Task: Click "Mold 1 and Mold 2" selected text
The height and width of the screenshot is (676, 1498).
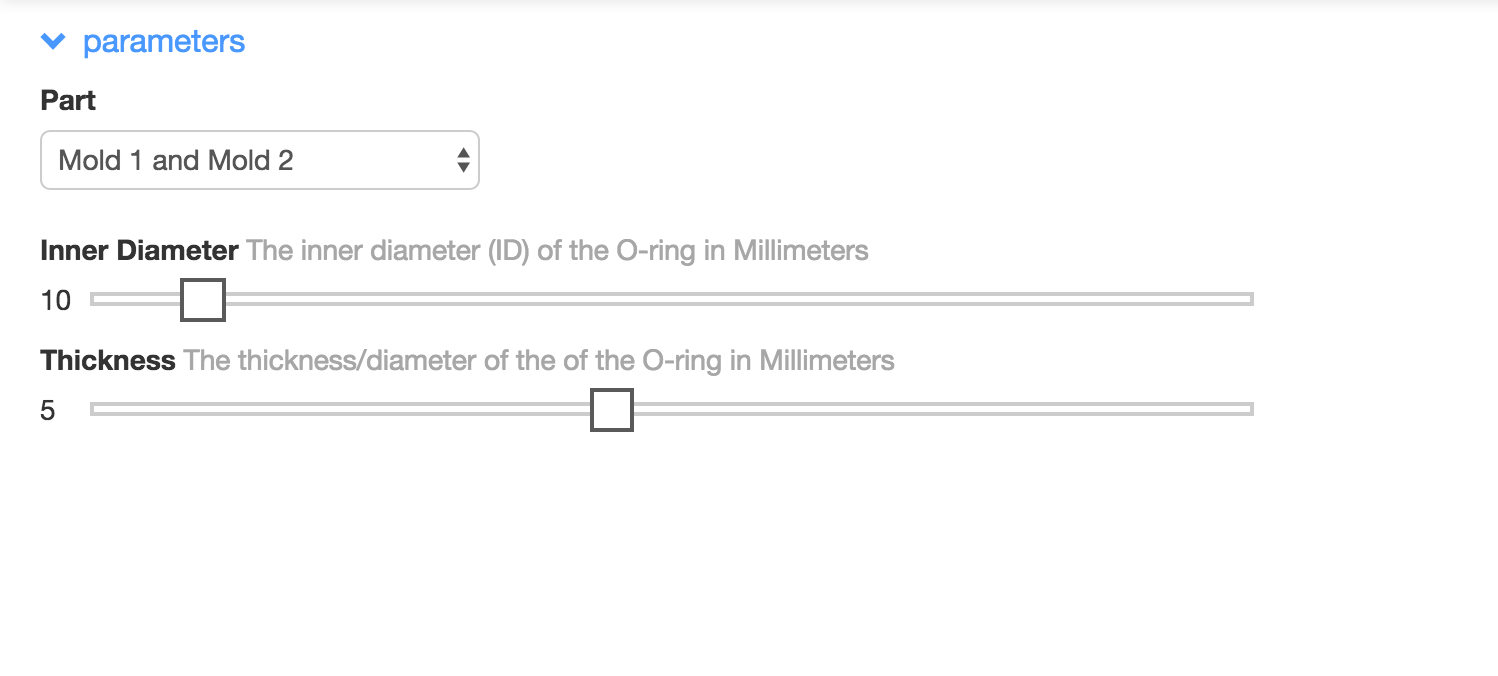Action: tap(176, 160)
